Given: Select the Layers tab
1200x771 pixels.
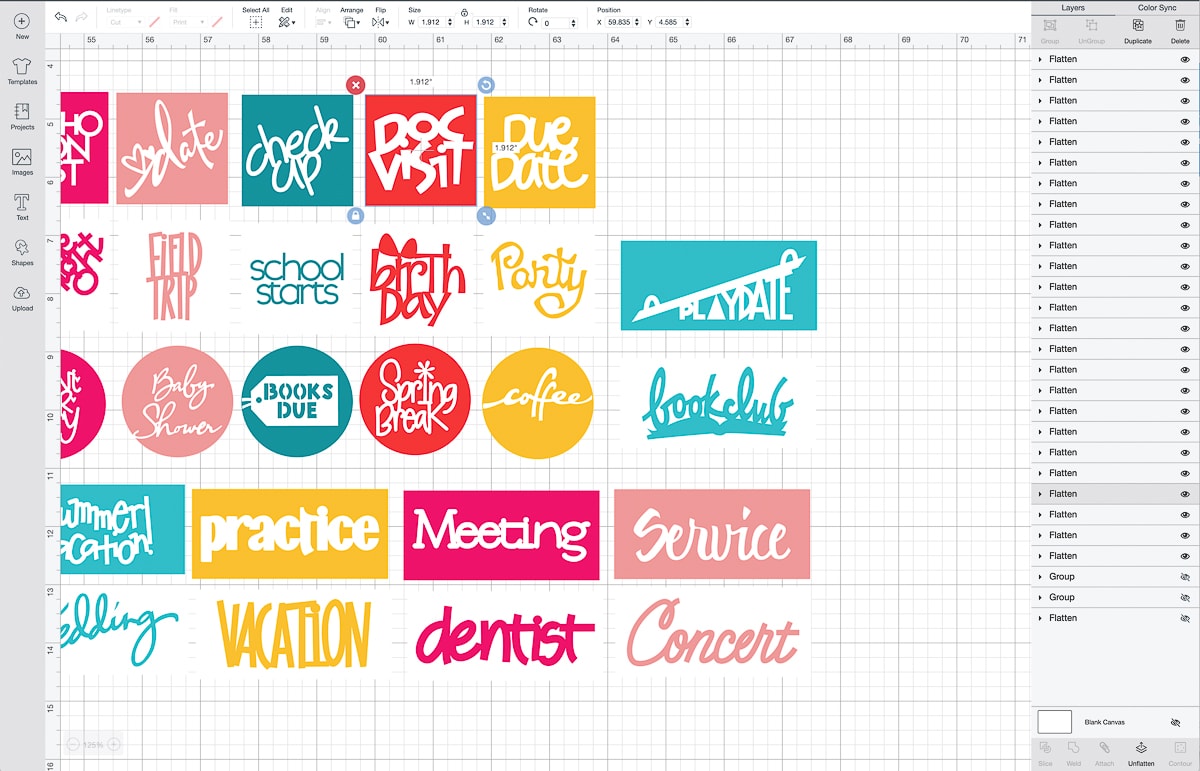Looking at the screenshot, I should [x=1072, y=7].
